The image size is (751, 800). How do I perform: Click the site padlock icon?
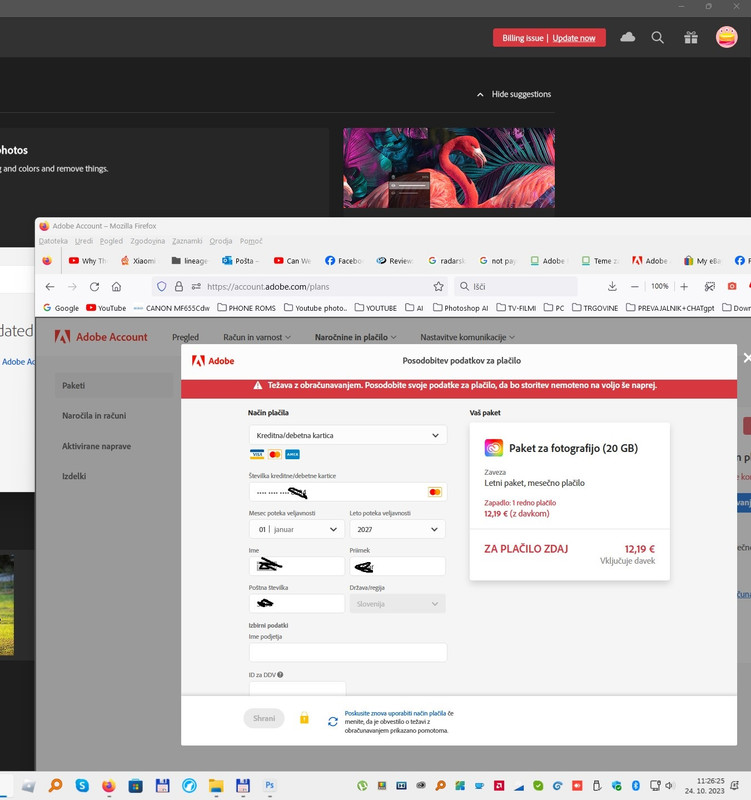click(x=179, y=287)
